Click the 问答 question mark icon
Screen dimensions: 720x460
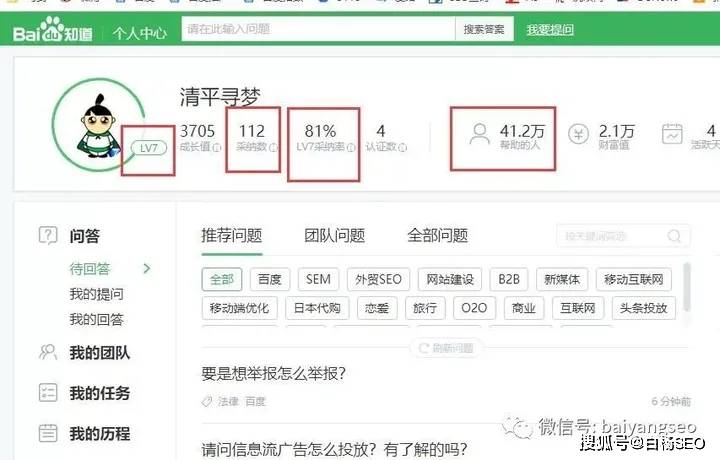(x=48, y=236)
